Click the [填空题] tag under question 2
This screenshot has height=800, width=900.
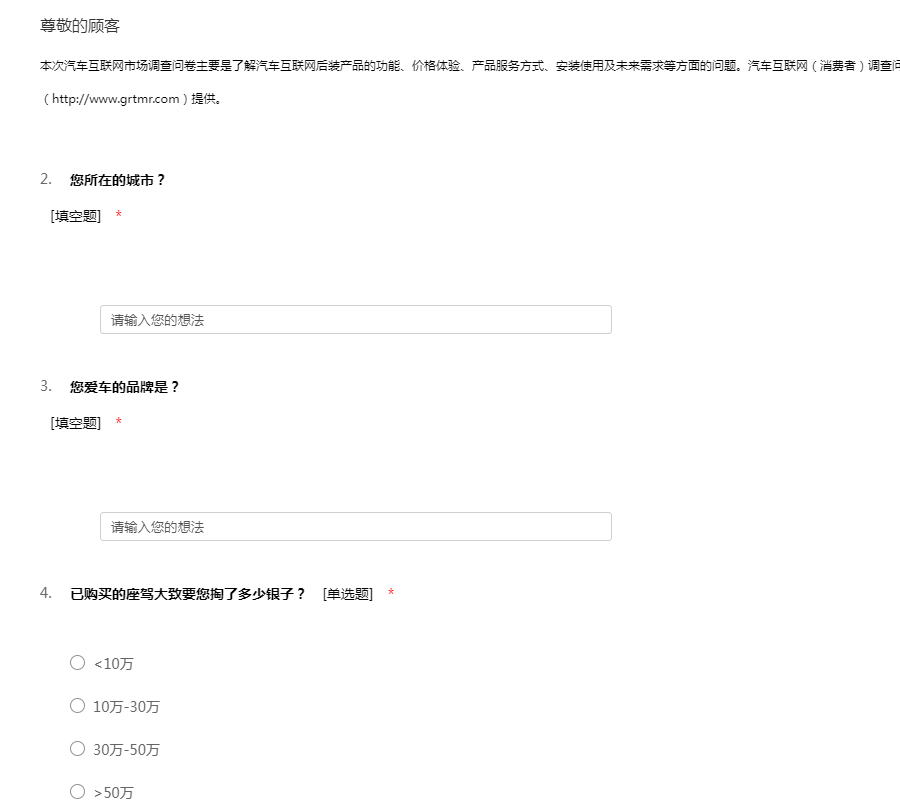click(76, 216)
